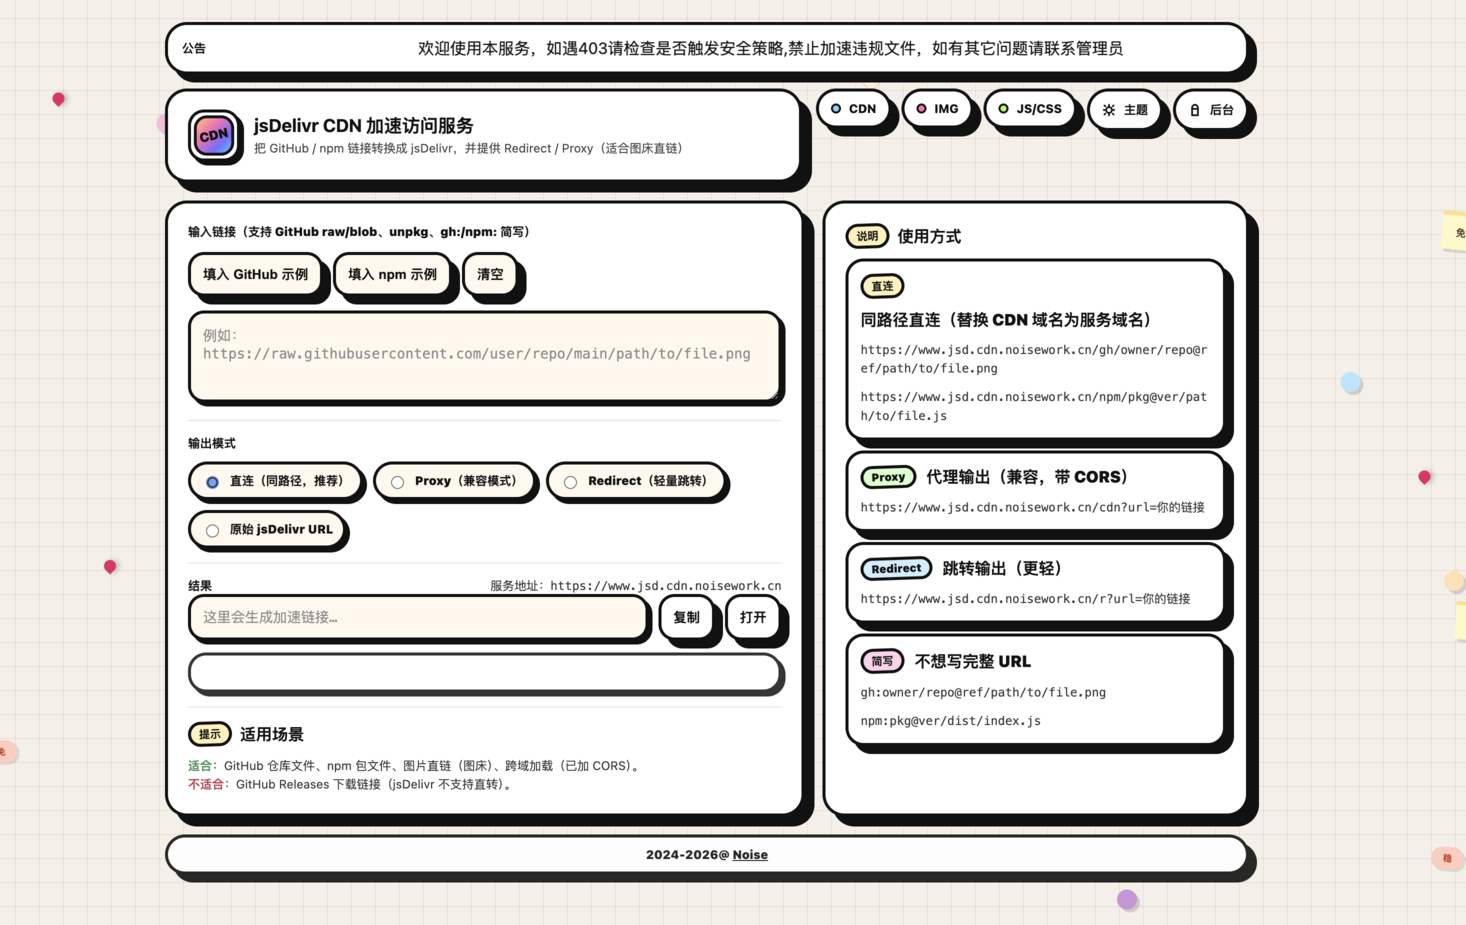1466x925 pixels.
Task: Click the npm/pkg@ver direct URL example
Action: tap(1034, 406)
